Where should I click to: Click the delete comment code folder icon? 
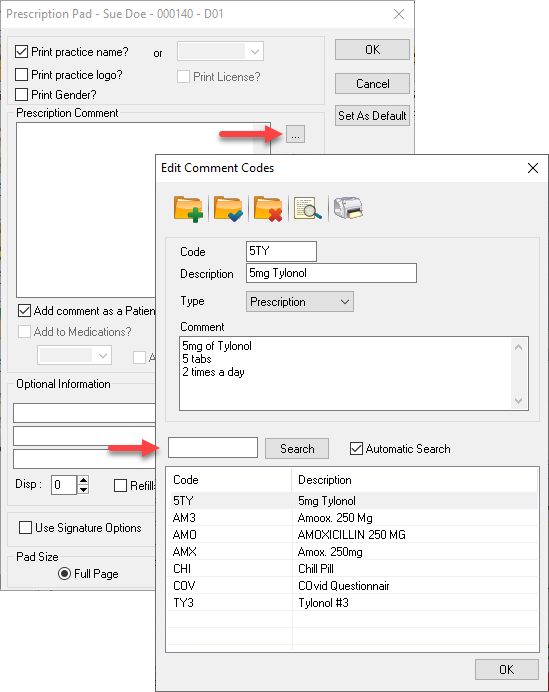[268, 209]
